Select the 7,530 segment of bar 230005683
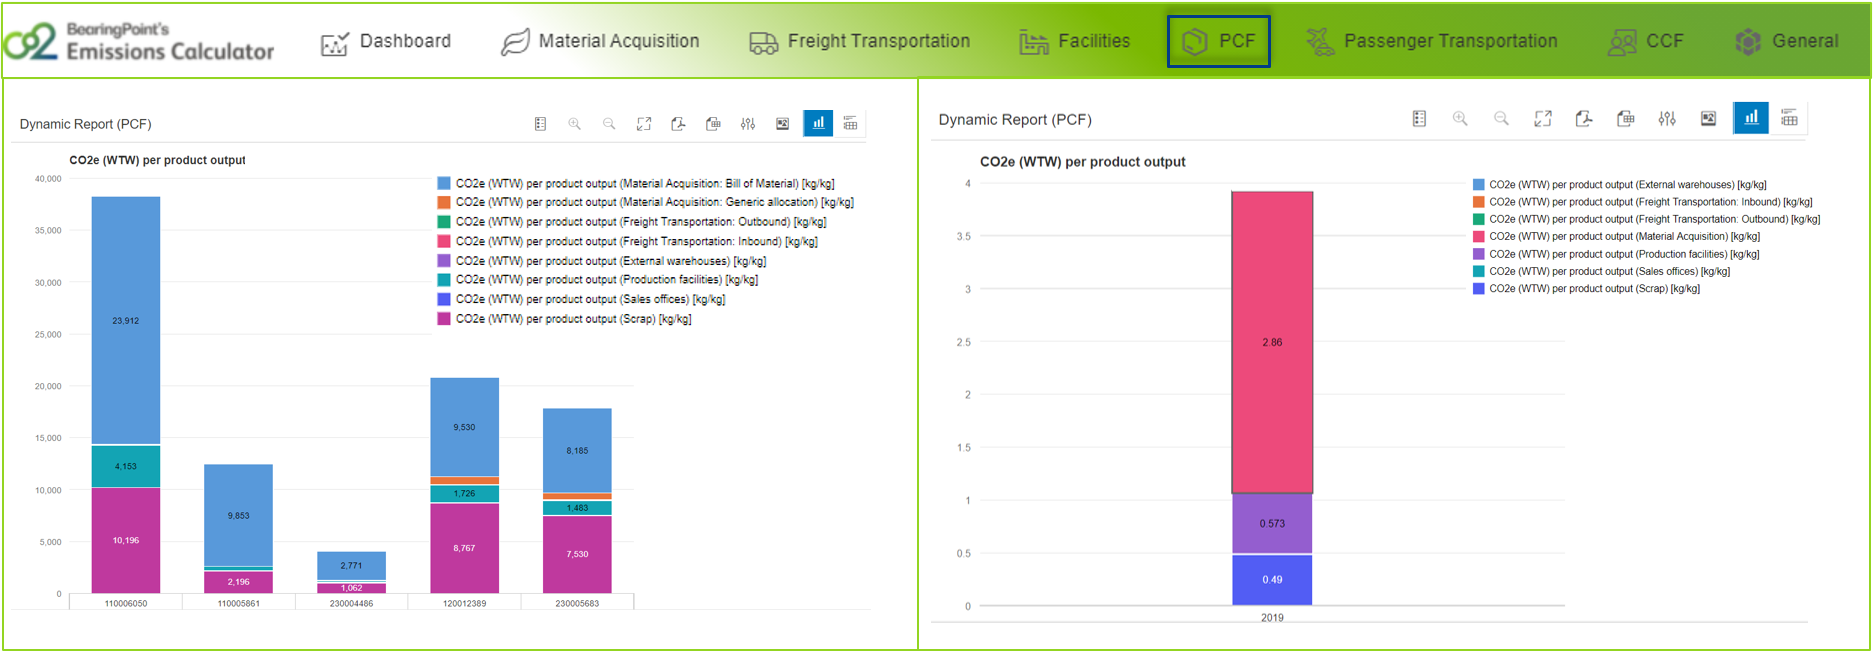1873x651 pixels. (577, 554)
